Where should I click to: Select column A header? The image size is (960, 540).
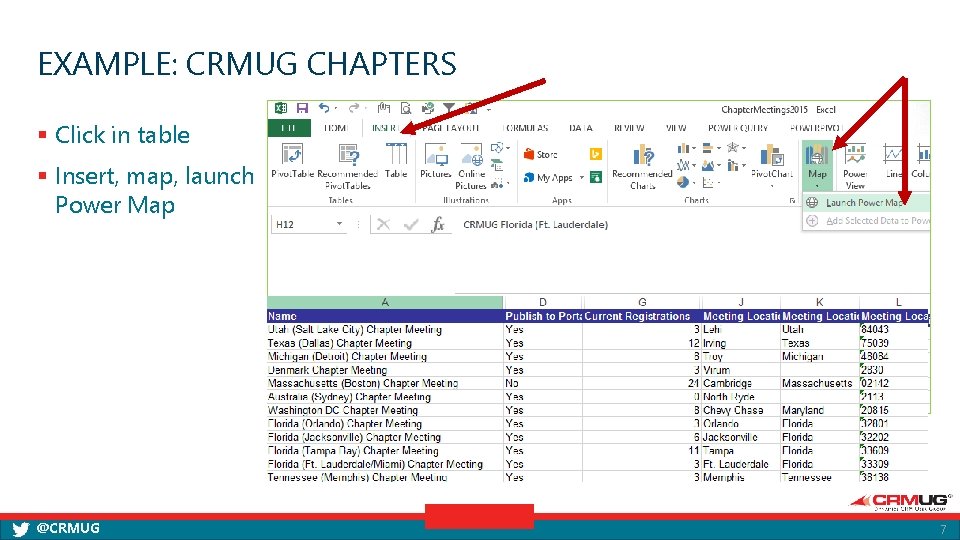(385, 302)
